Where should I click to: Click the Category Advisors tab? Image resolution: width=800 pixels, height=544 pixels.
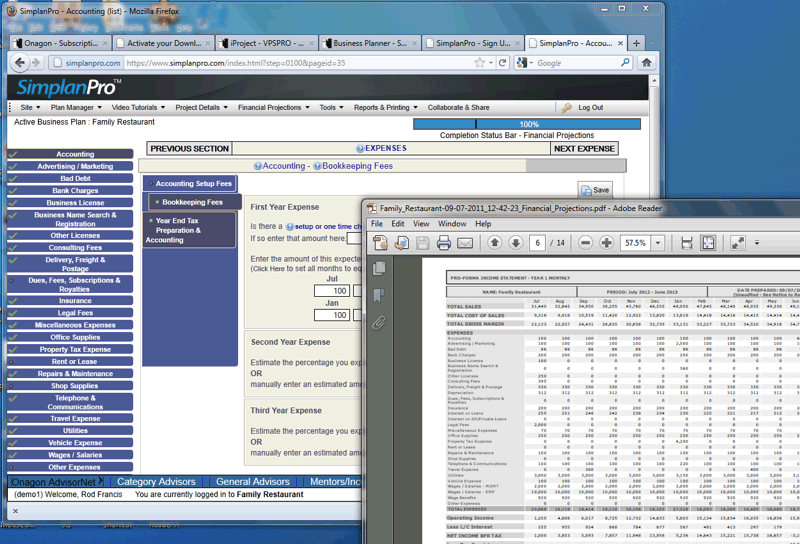point(156,482)
